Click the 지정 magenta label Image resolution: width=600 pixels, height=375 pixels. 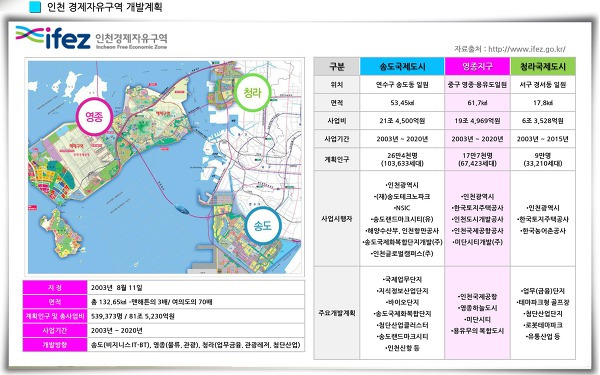click(x=55, y=287)
